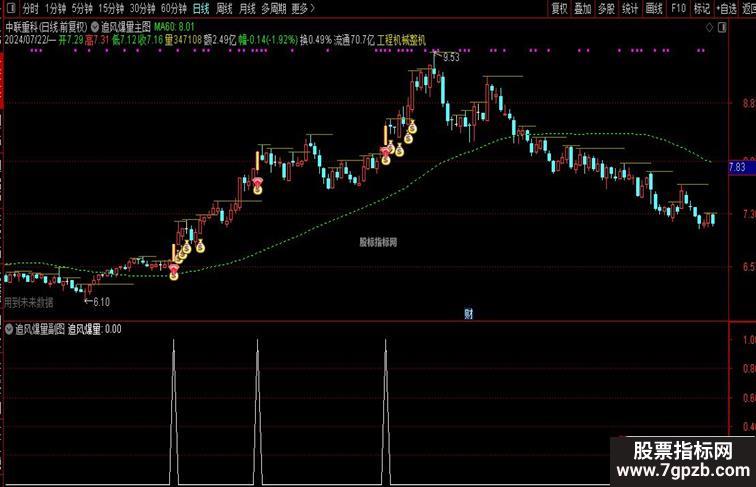Click the 标记 mark button
Screen dimensions: 756x487
[x=702, y=8]
